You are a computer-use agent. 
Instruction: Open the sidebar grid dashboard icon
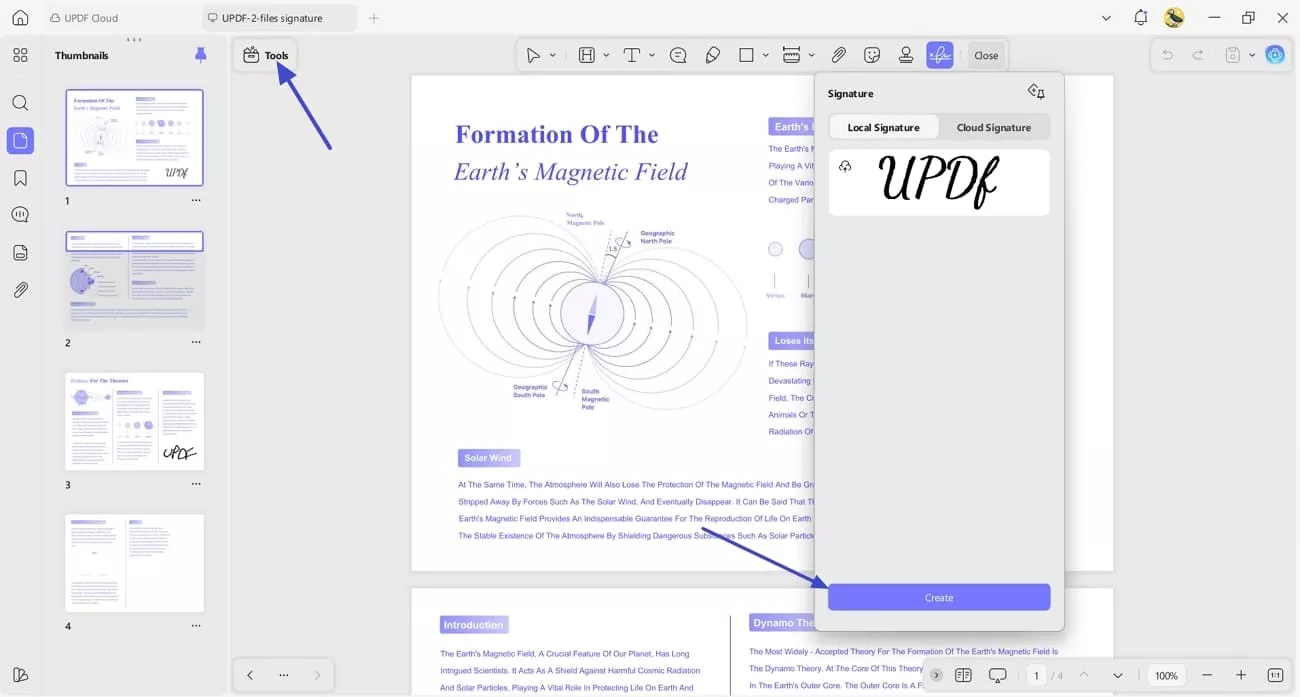click(20, 55)
